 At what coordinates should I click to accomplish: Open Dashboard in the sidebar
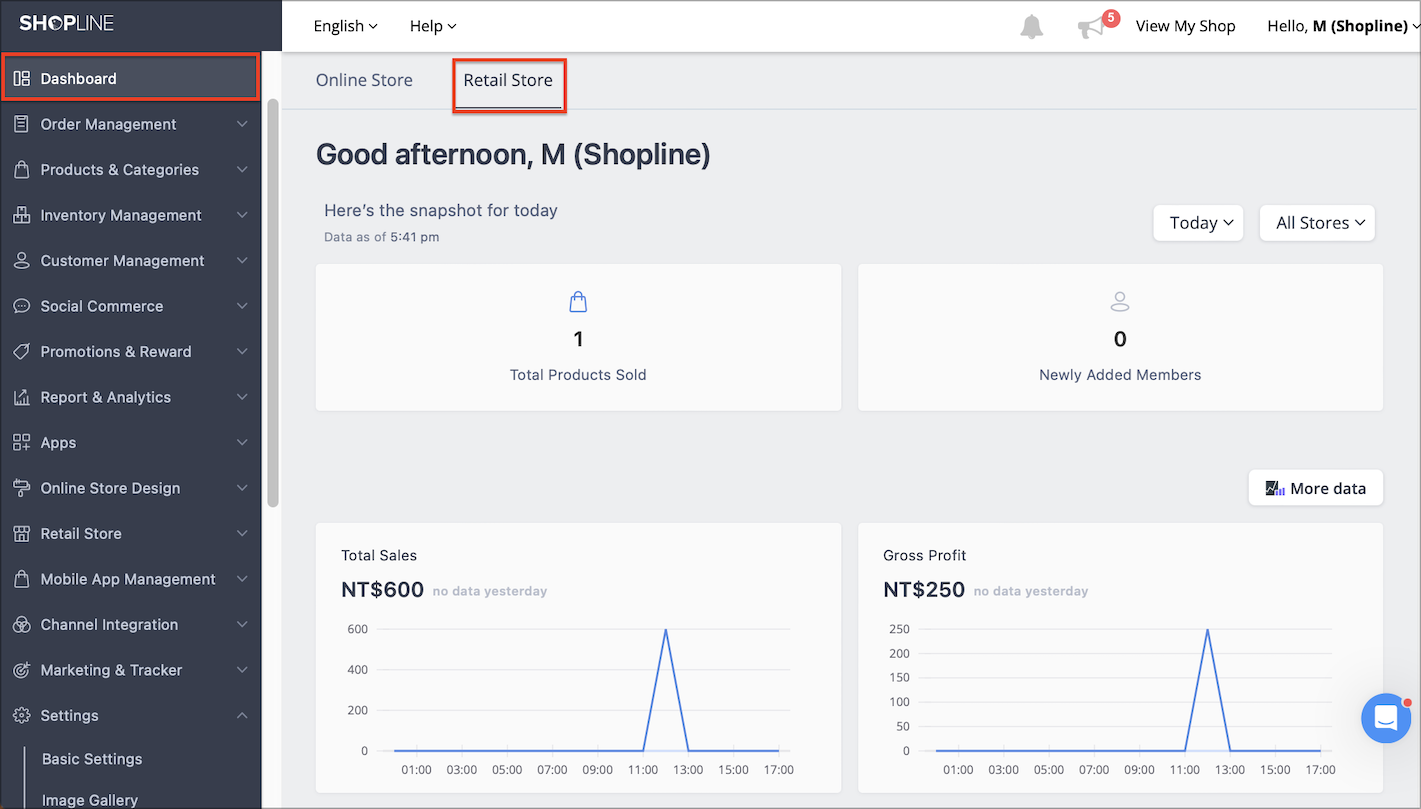tap(130, 79)
